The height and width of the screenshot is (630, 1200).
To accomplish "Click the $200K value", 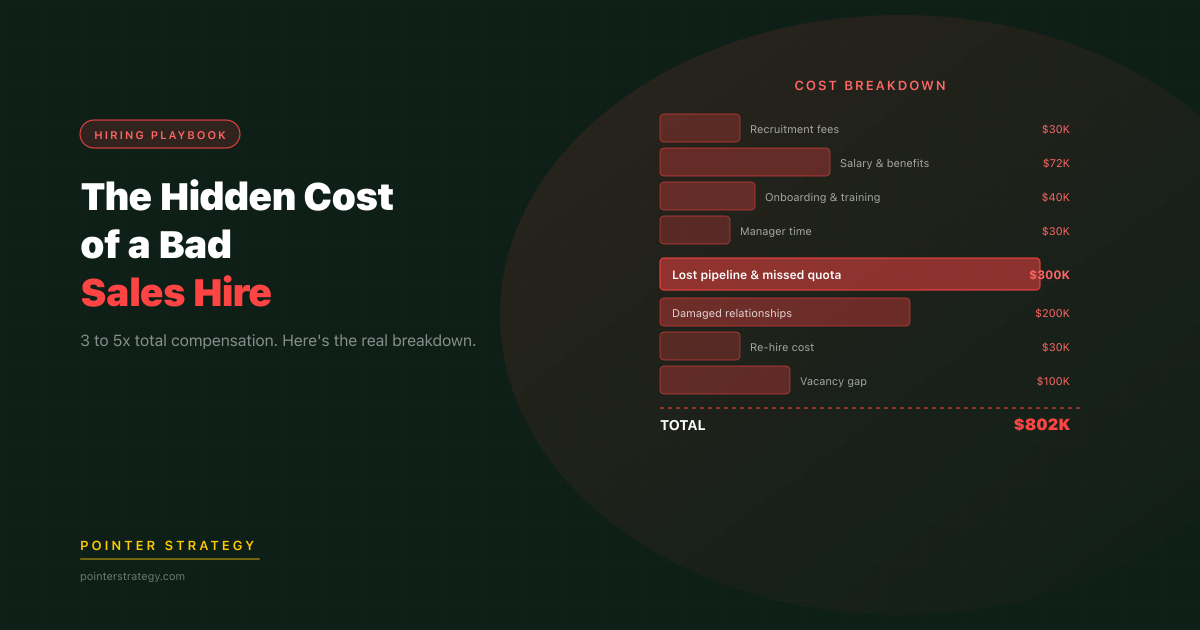I will tap(1052, 313).
